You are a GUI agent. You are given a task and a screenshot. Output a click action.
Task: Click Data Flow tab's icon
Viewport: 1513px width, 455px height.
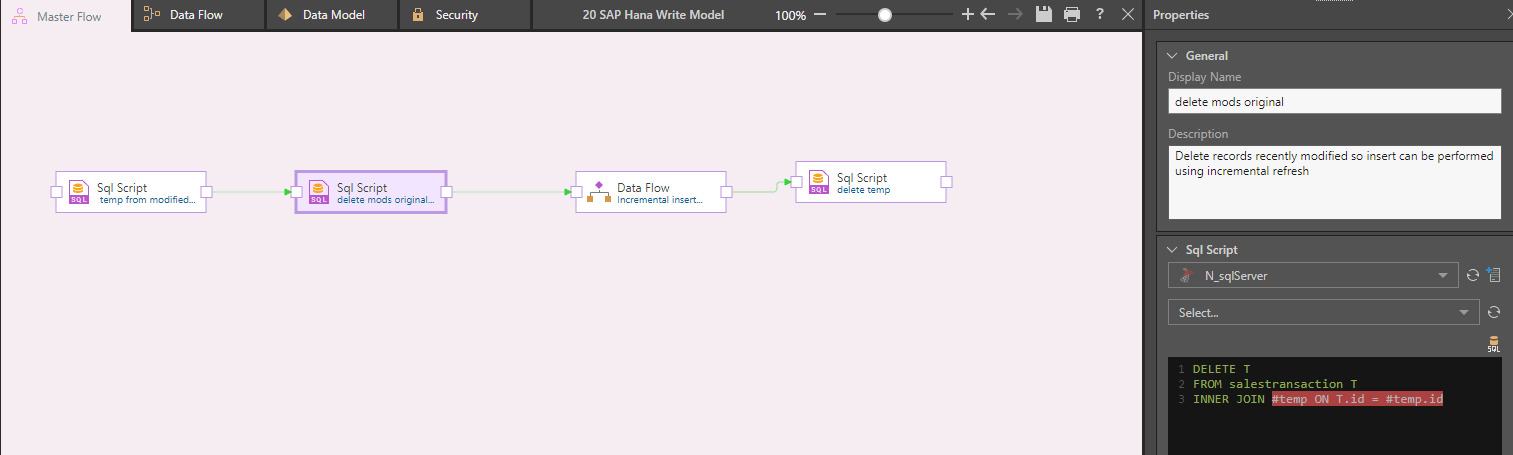tap(151, 14)
